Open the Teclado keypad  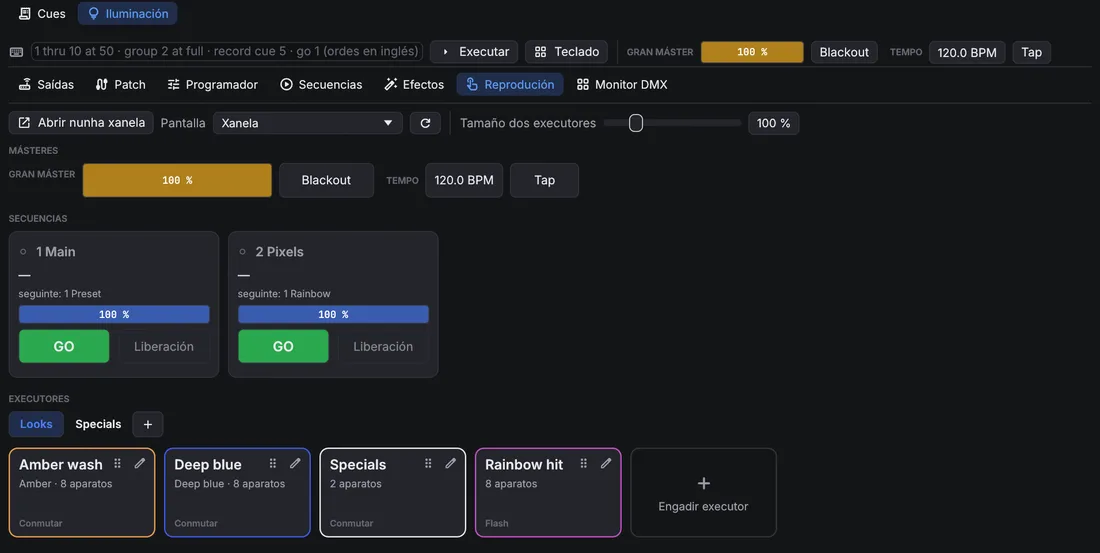tap(567, 52)
